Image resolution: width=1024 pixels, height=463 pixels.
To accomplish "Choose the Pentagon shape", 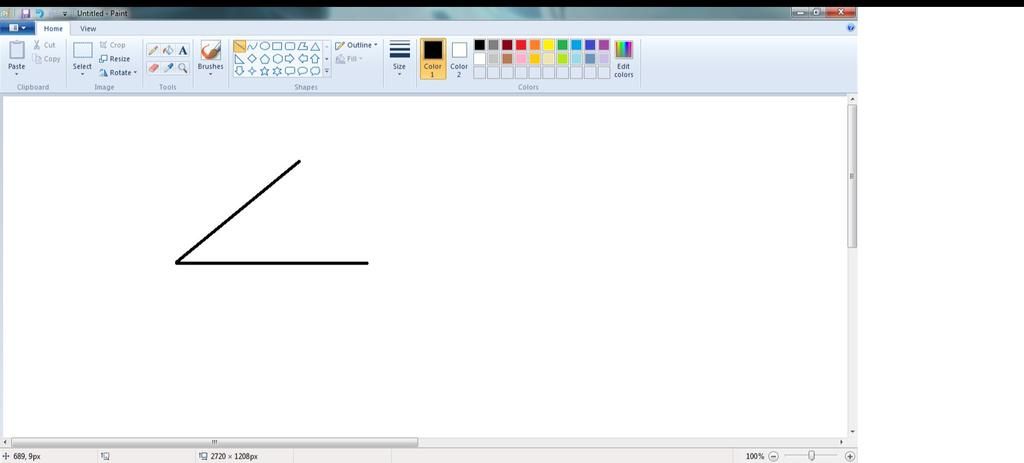I will tap(264, 59).
